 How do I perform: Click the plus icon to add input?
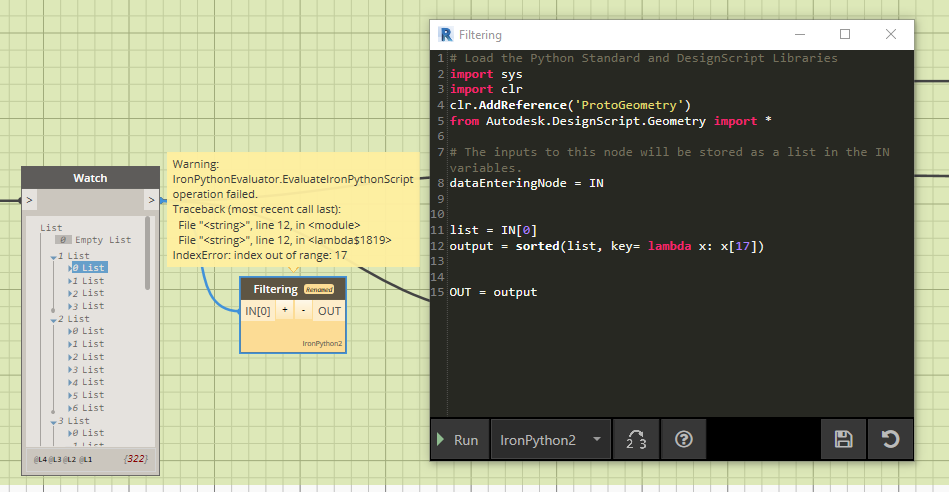285,311
